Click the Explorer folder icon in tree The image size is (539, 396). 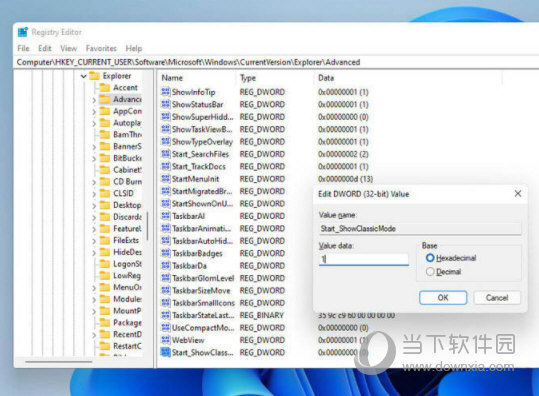pyautogui.click(x=94, y=76)
